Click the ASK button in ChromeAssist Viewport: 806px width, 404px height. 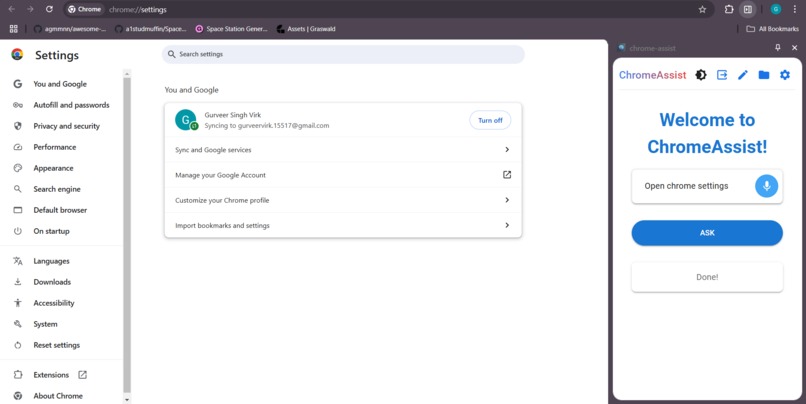707,233
